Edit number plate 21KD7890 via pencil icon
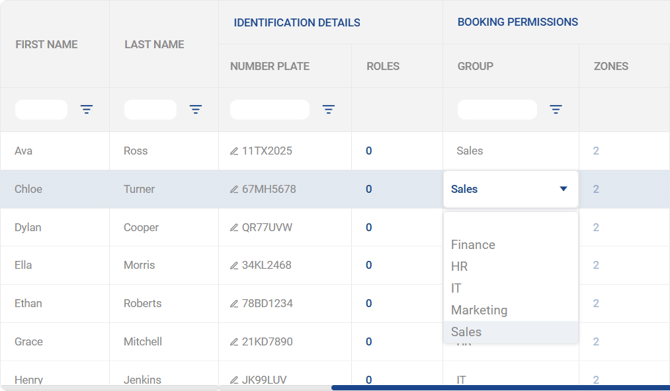Viewport: 670px width, 391px height. coord(234,342)
